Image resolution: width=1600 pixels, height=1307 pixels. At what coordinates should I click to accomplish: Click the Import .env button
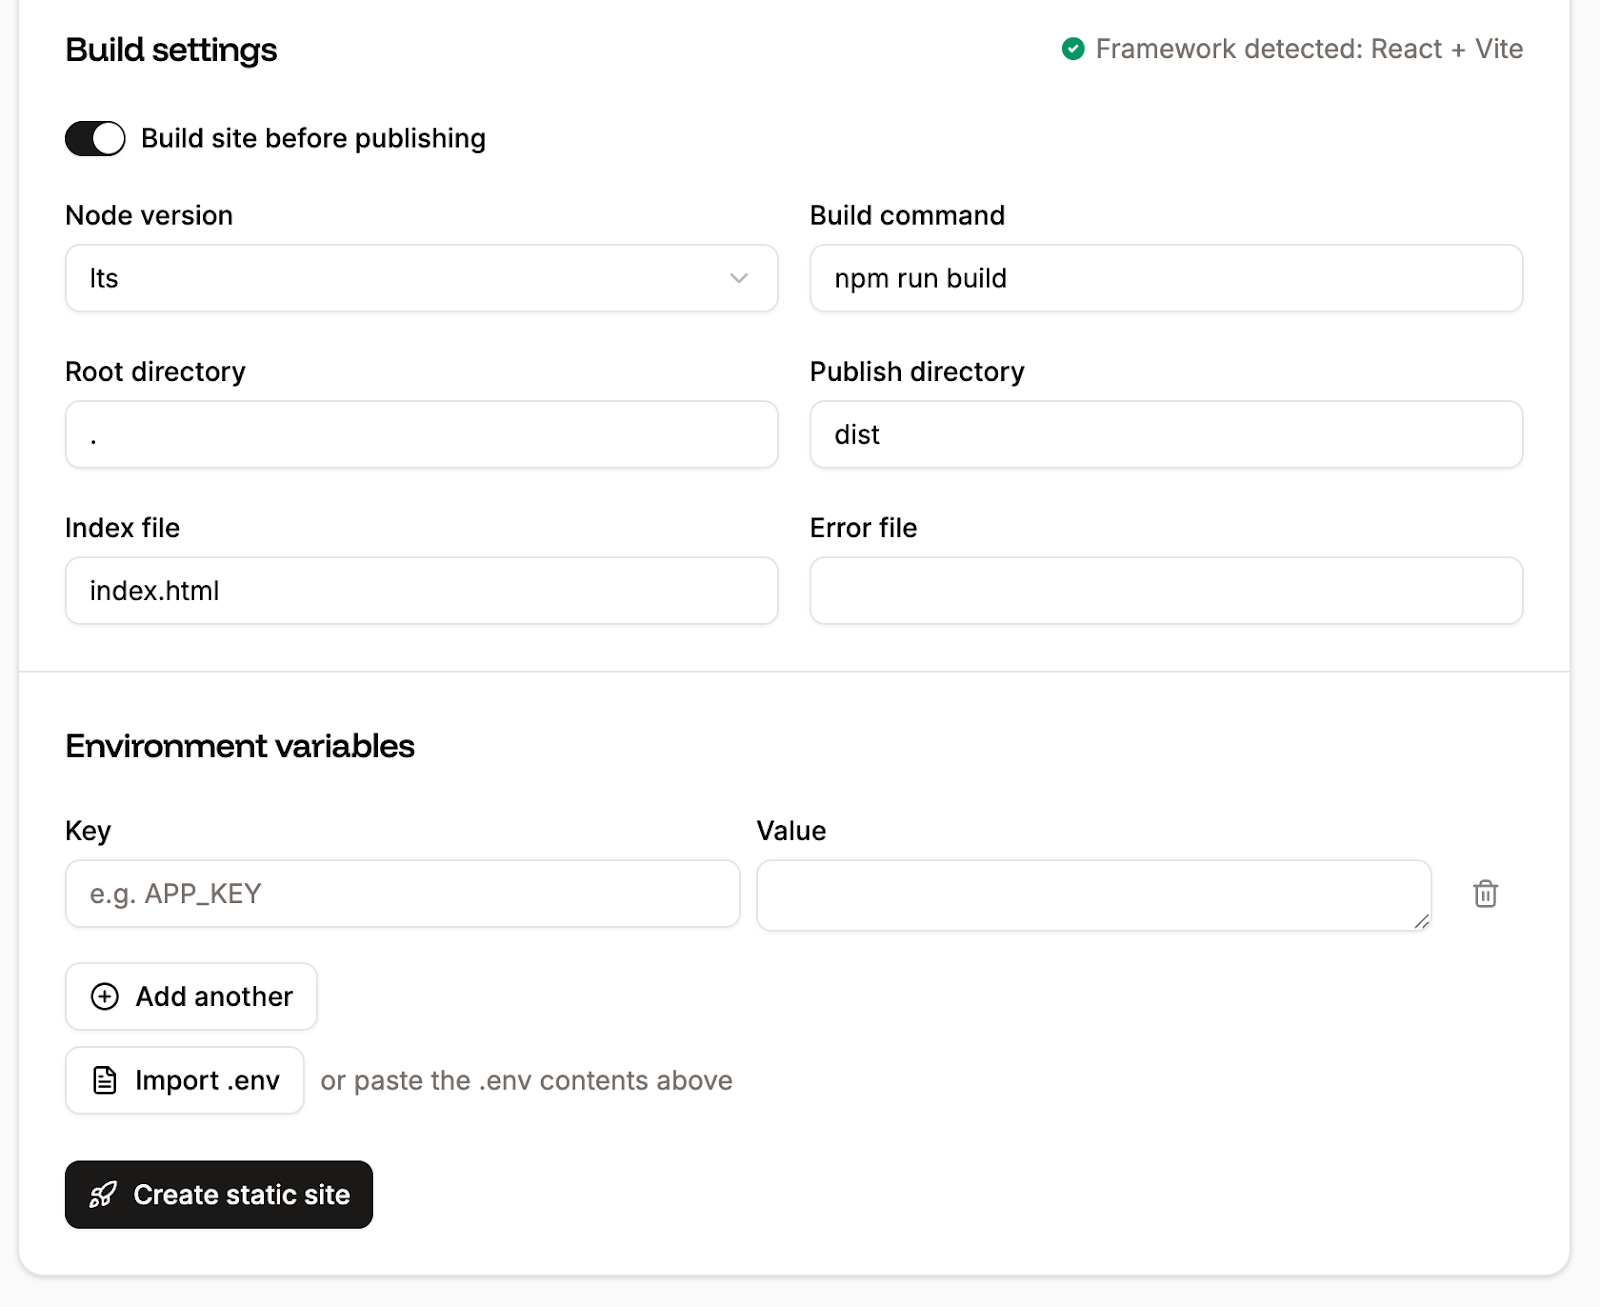click(184, 1080)
